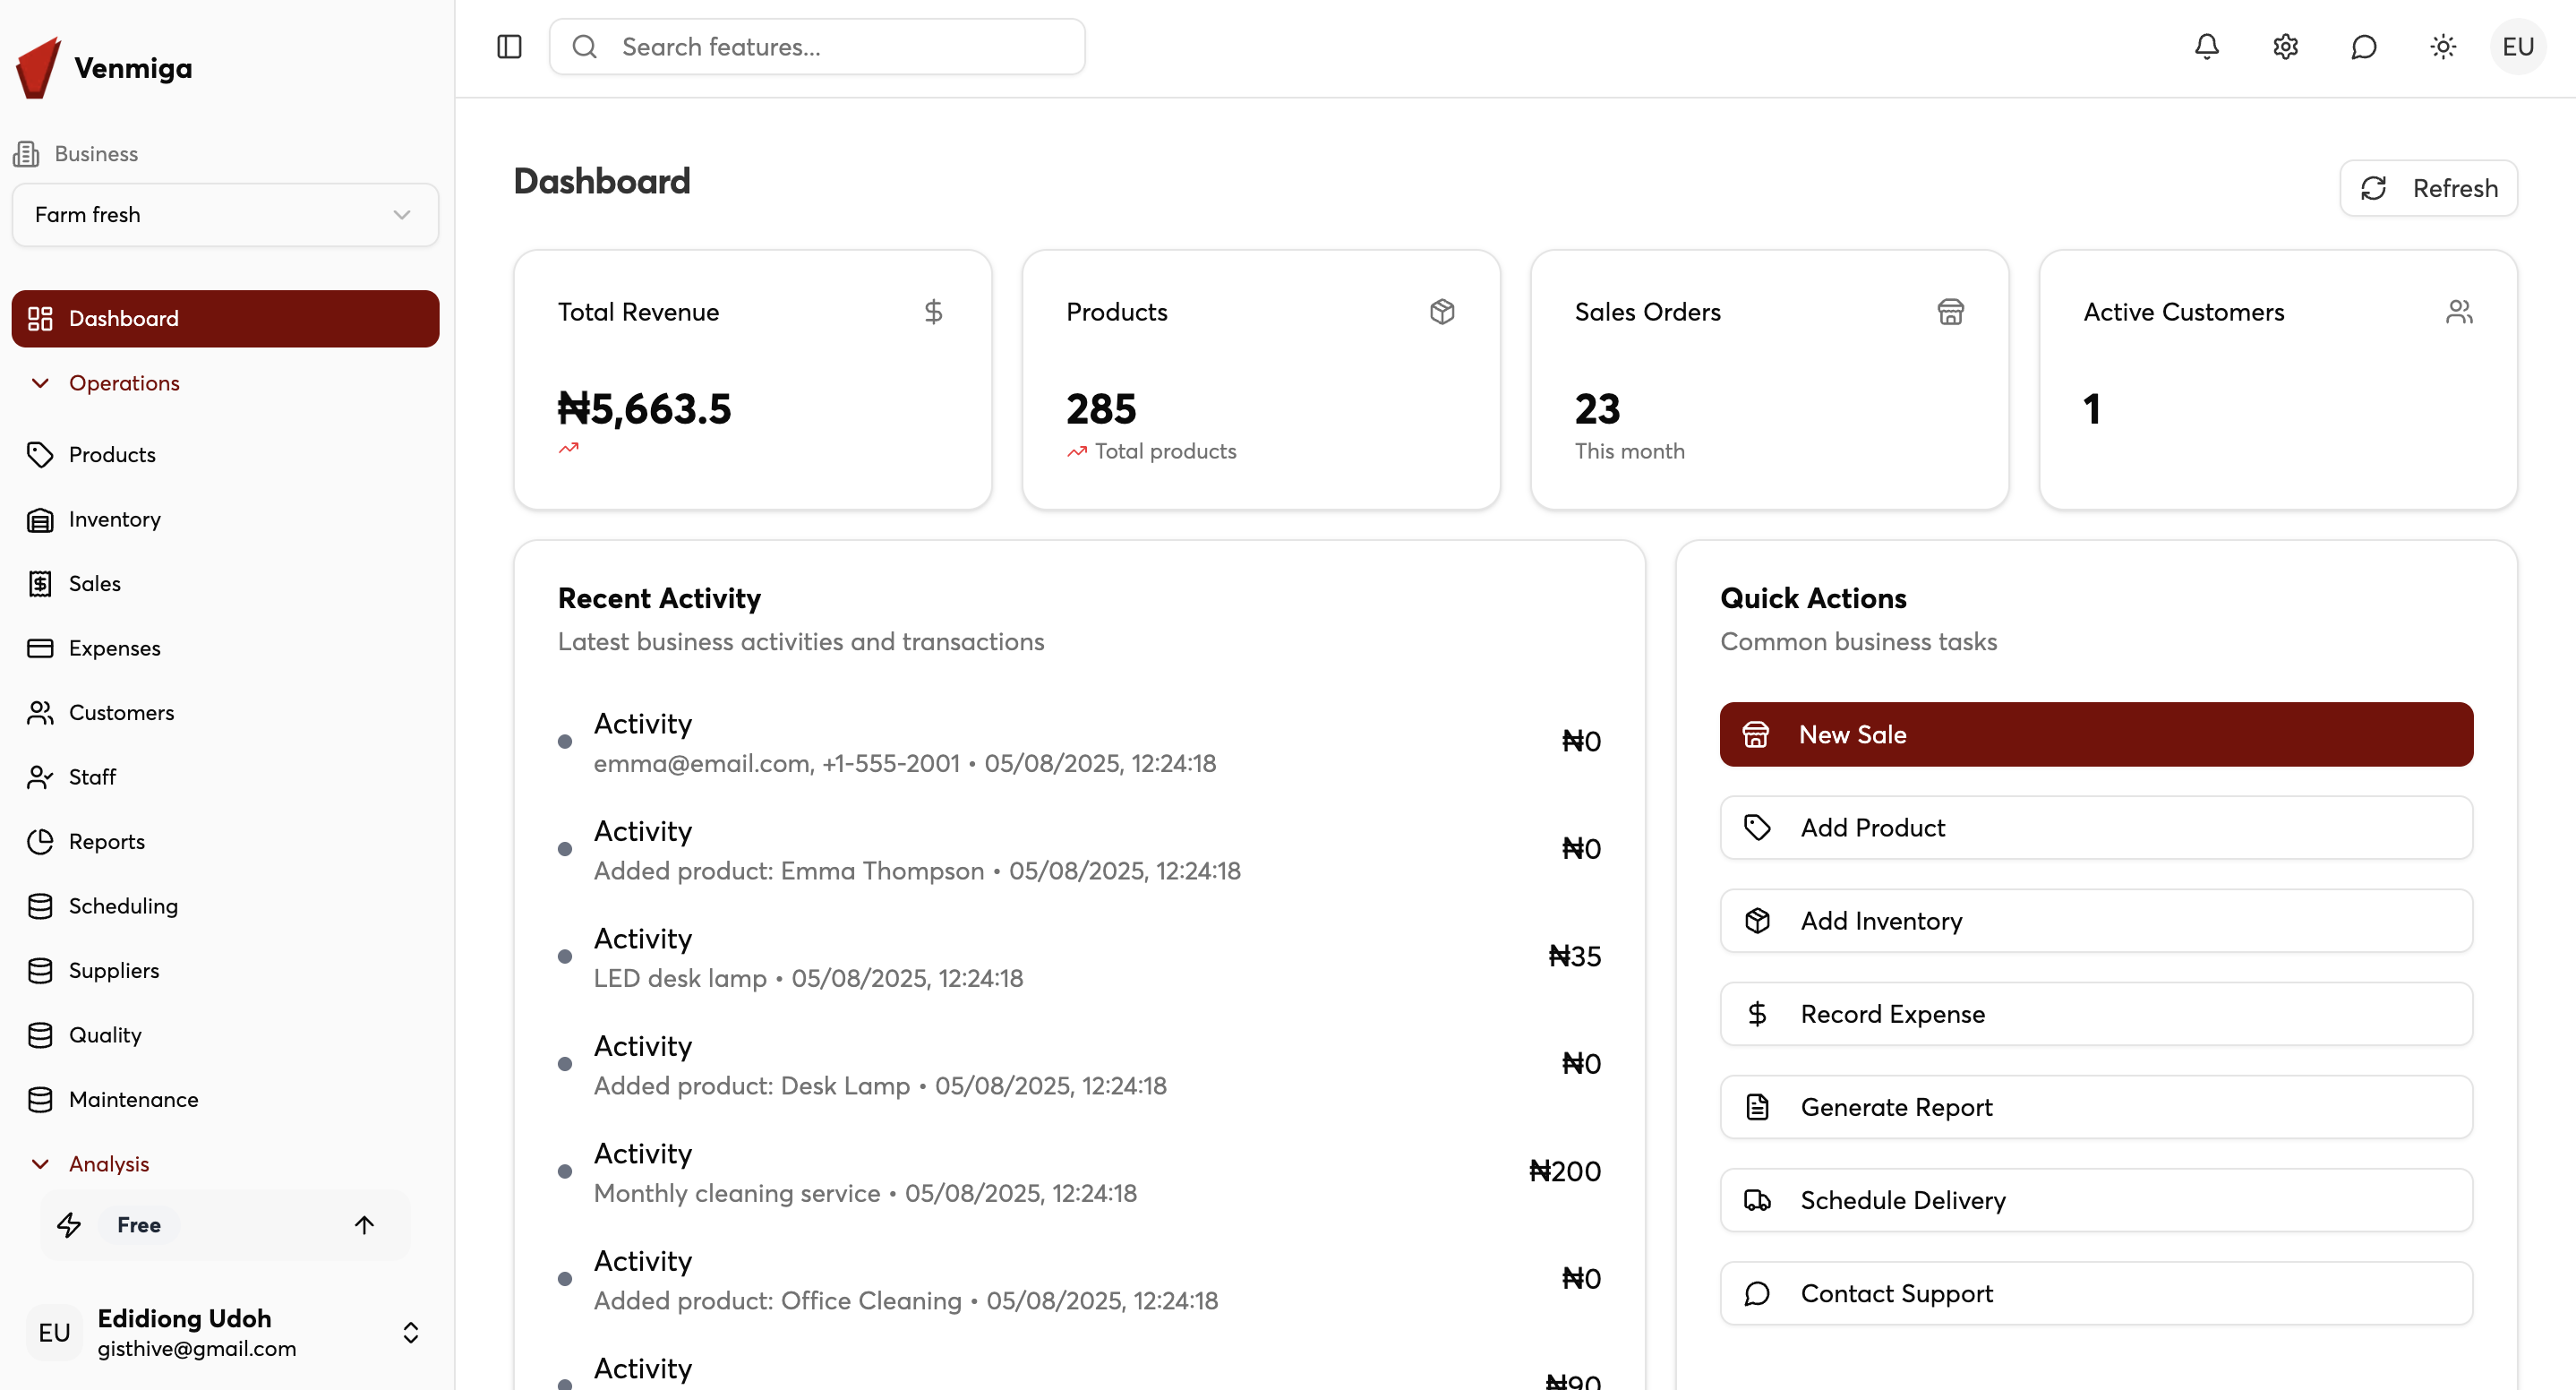
Task: Click the notifications bell icon
Action: [2206, 47]
